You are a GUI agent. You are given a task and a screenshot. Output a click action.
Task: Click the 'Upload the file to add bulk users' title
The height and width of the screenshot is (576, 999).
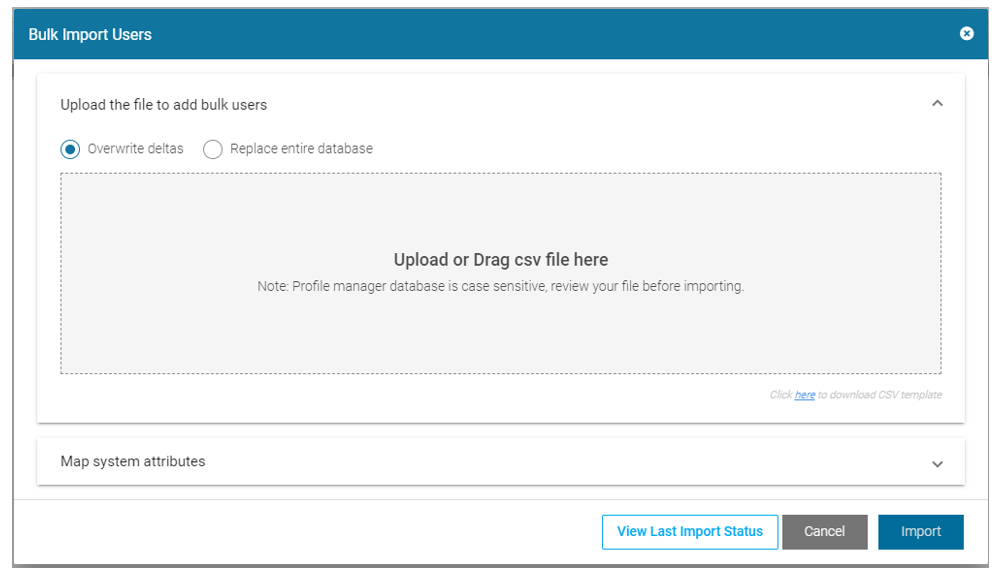163,104
